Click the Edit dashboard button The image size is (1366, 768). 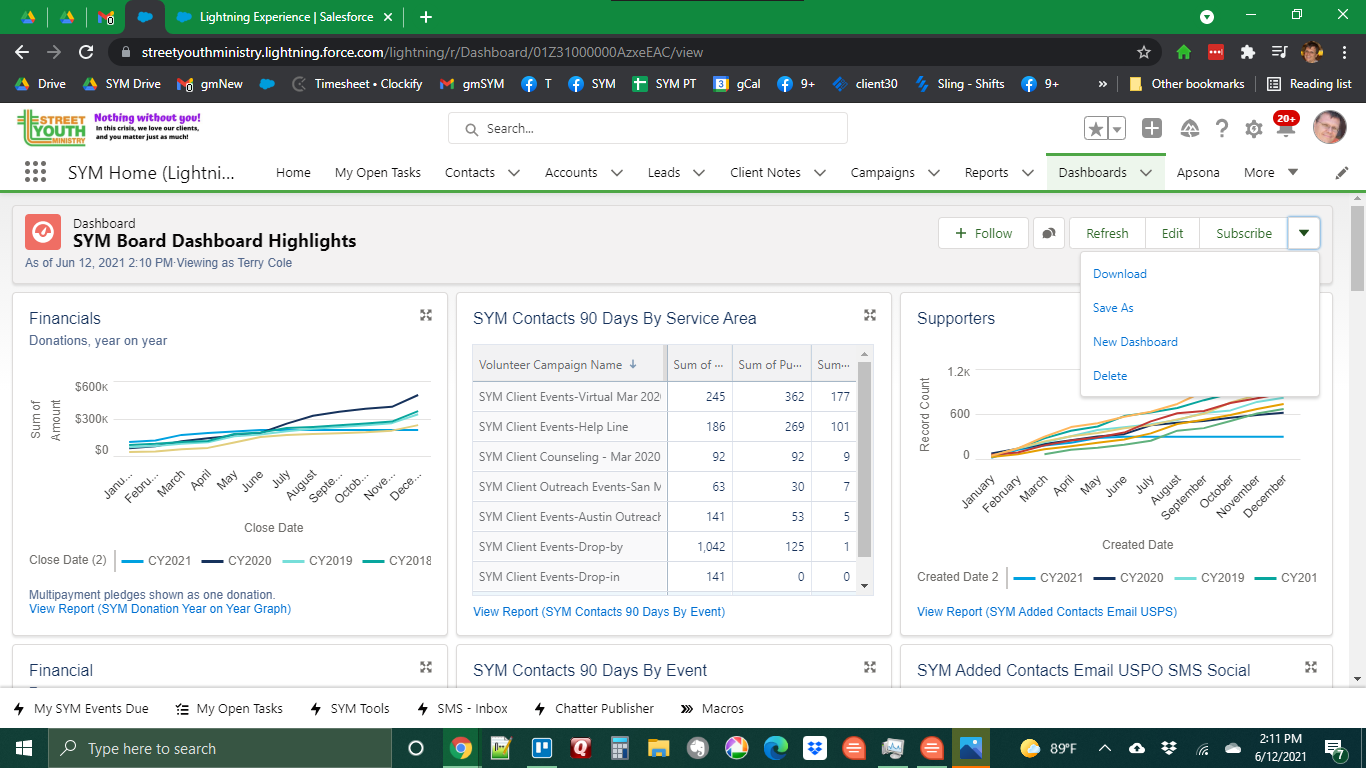(x=1172, y=233)
